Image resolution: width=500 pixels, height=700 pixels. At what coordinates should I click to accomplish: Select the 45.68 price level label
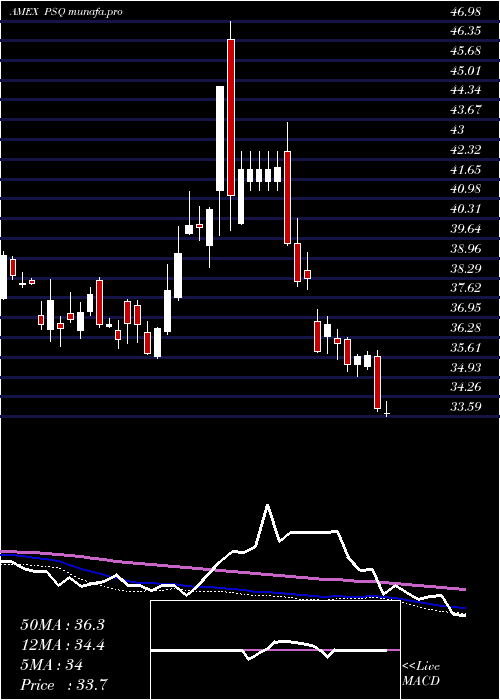pos(466,51)
